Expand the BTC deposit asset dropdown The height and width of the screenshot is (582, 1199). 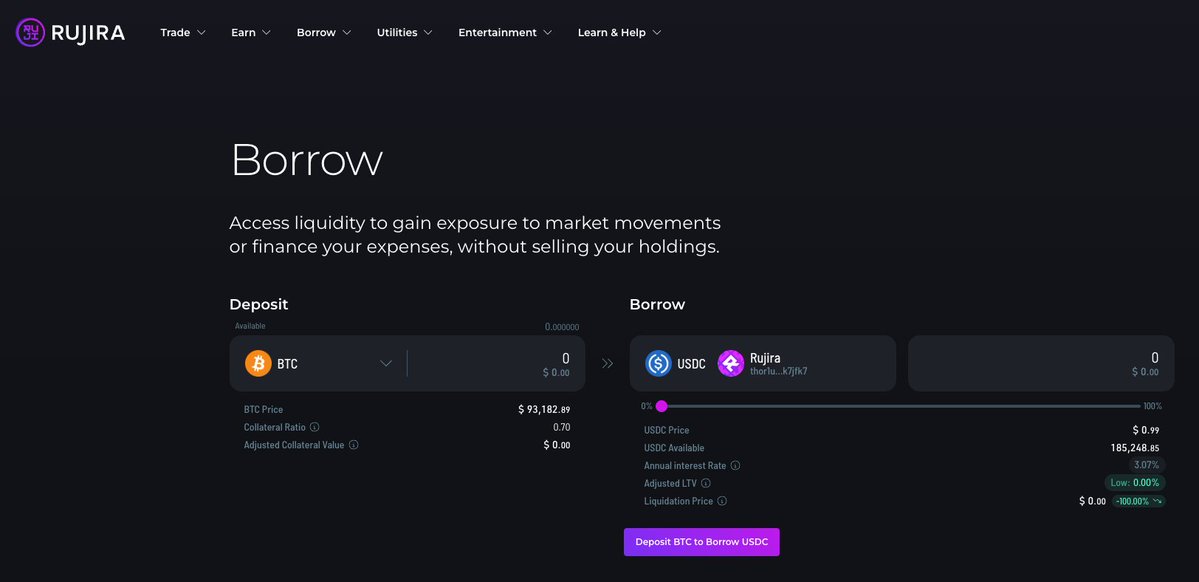point(386,363)
